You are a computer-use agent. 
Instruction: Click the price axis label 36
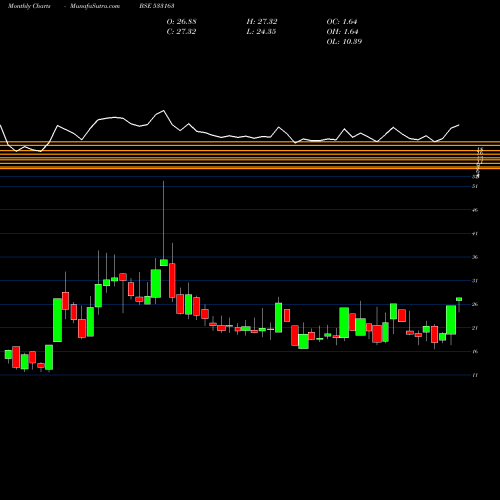pyautogui.click(x=475, y=257)
